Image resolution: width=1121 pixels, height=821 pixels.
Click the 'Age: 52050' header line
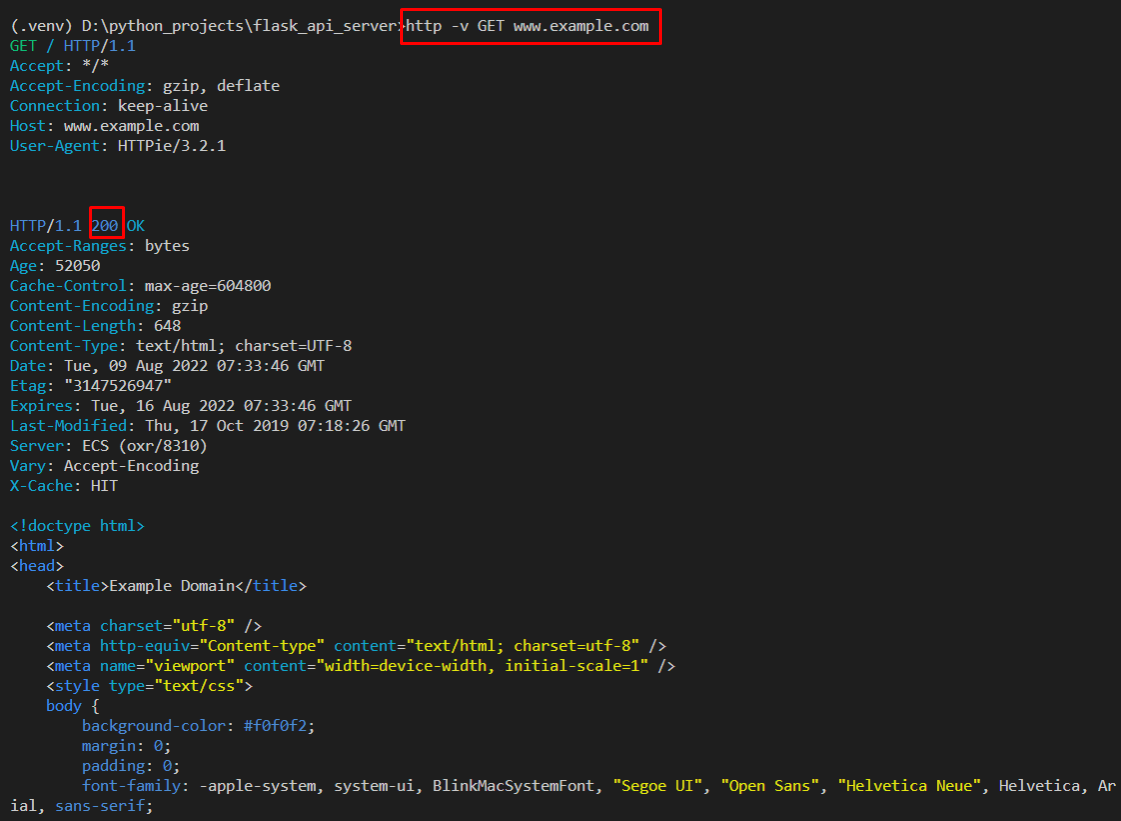(55, 266)
